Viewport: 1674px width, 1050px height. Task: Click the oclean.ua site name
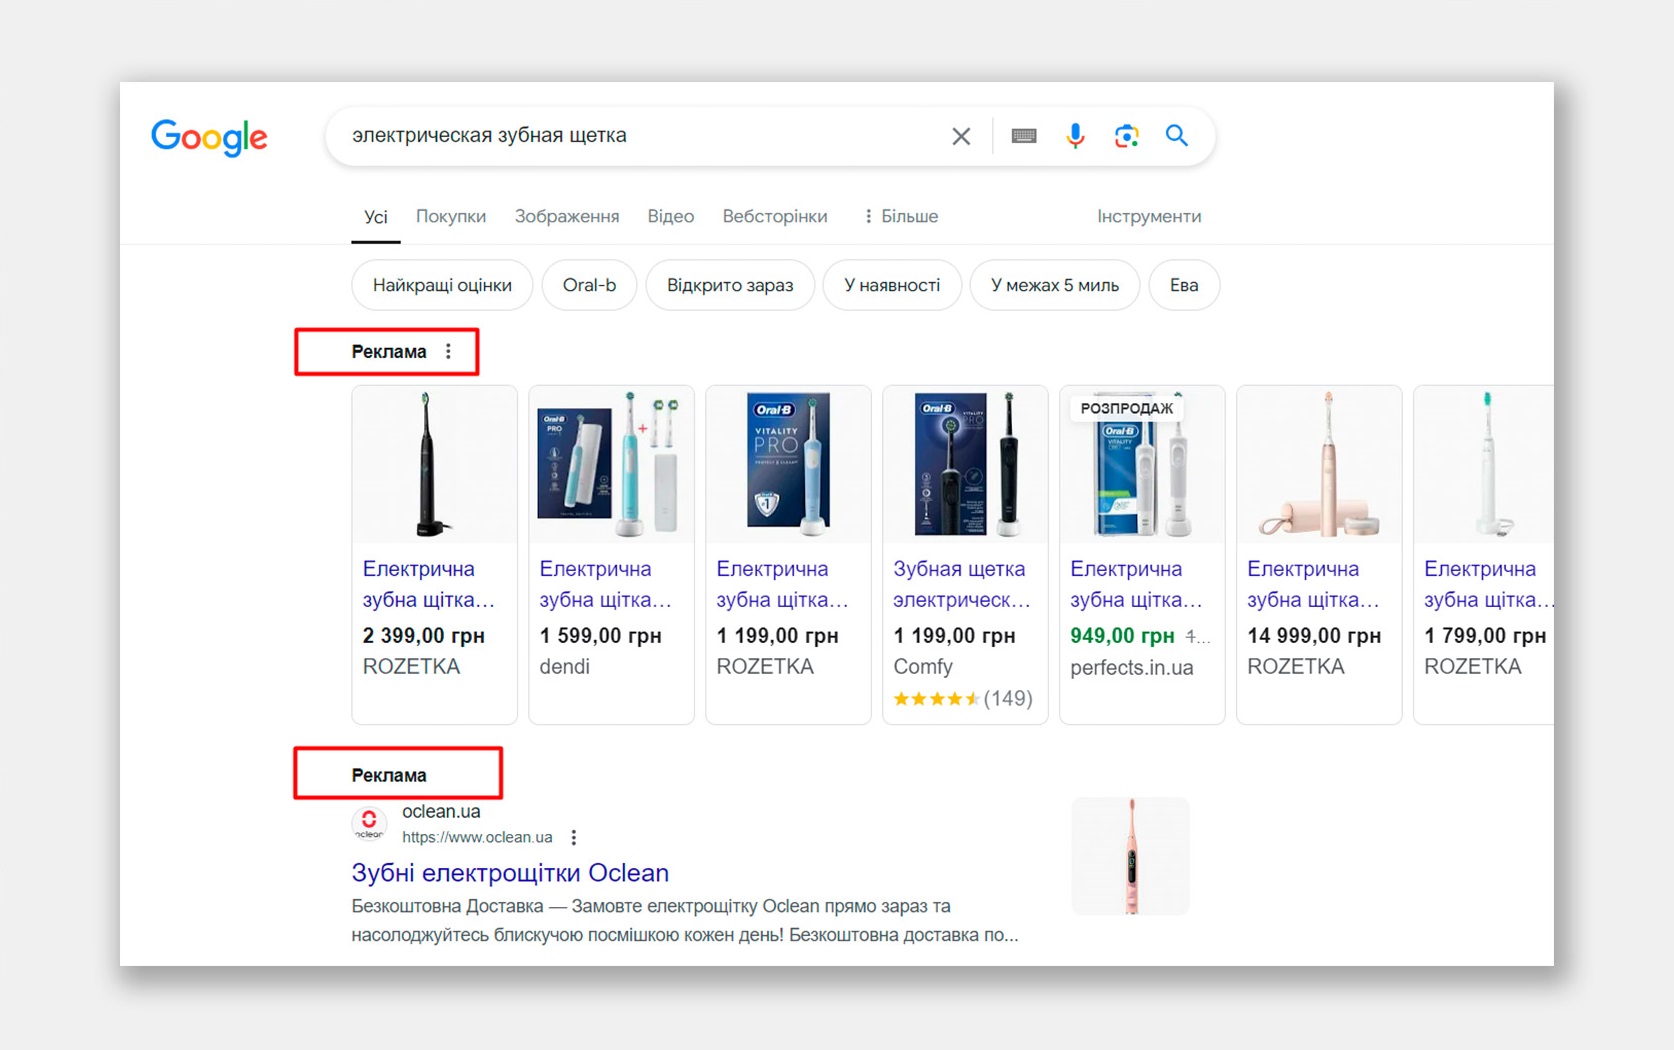(441, 812)
